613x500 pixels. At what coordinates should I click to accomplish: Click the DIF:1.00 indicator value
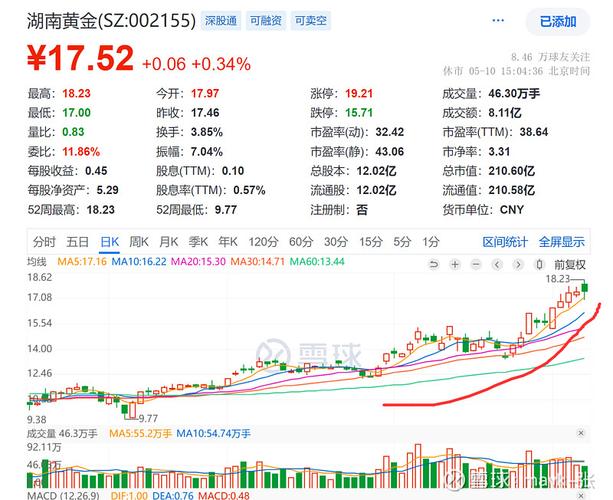tap(129, 495)
